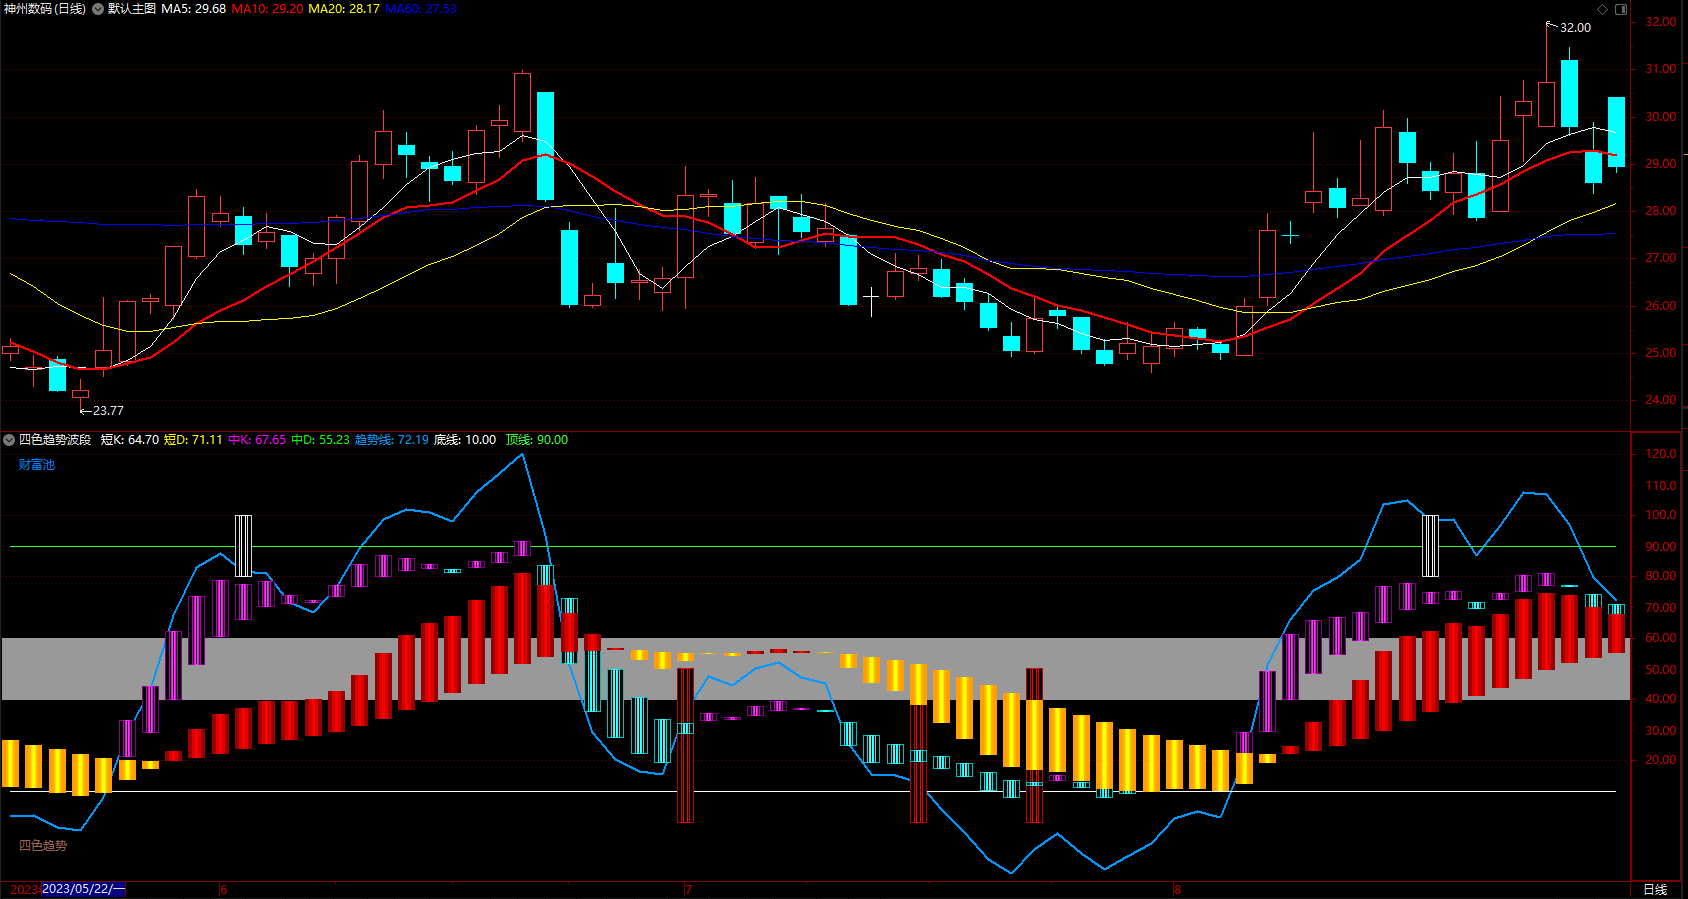Click the 23.77 low price marker
Image resolution: width=1688 pixels, height=899 pixels.
click(108, 411)
